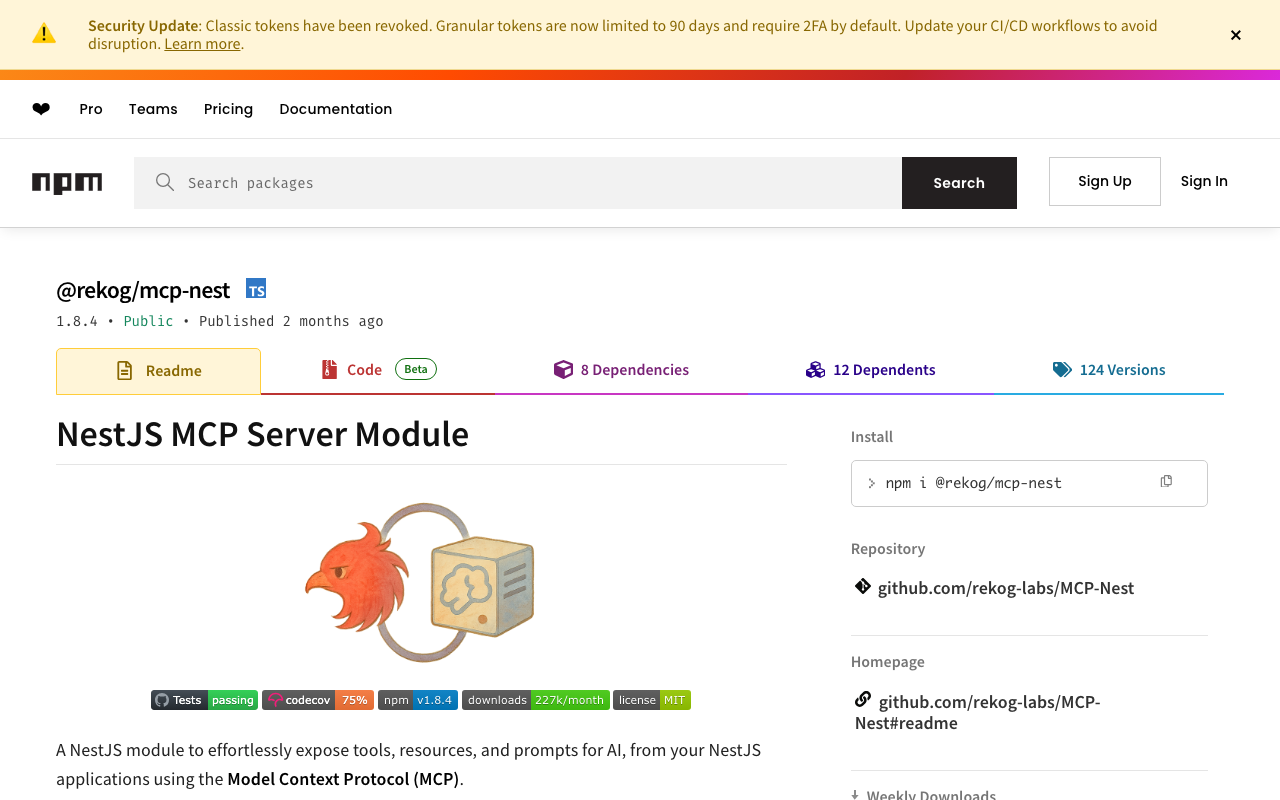
Task: Open the 12 Dependents tab
Action: click(871, 370)
